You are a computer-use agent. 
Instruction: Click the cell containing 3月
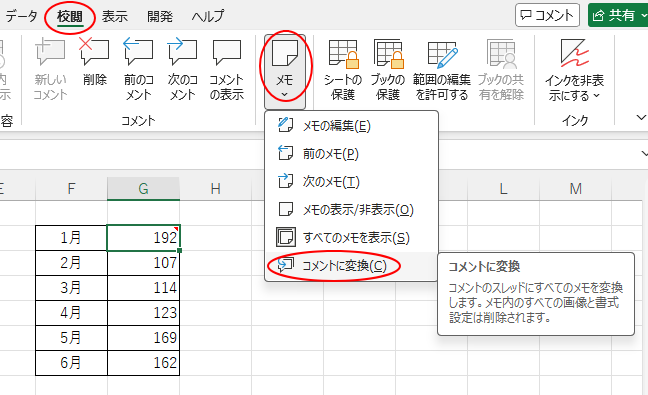[71, 288]
